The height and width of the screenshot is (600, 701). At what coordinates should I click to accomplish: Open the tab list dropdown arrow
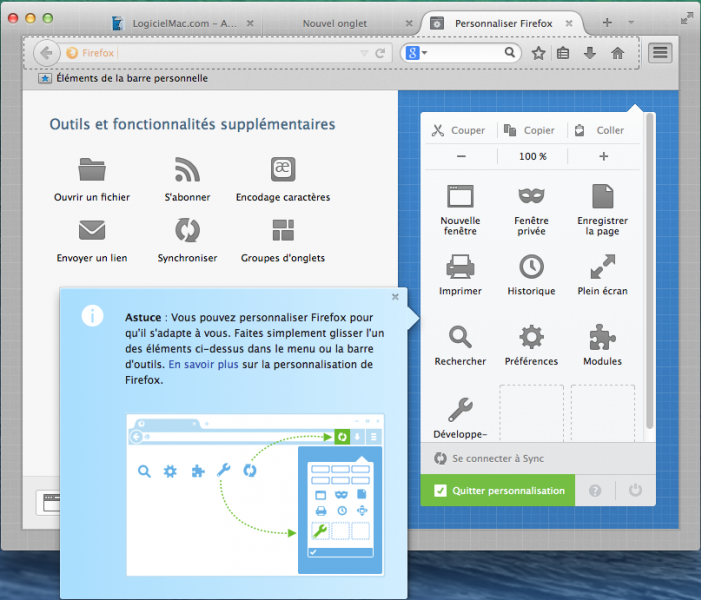click(x=631, y=22)
